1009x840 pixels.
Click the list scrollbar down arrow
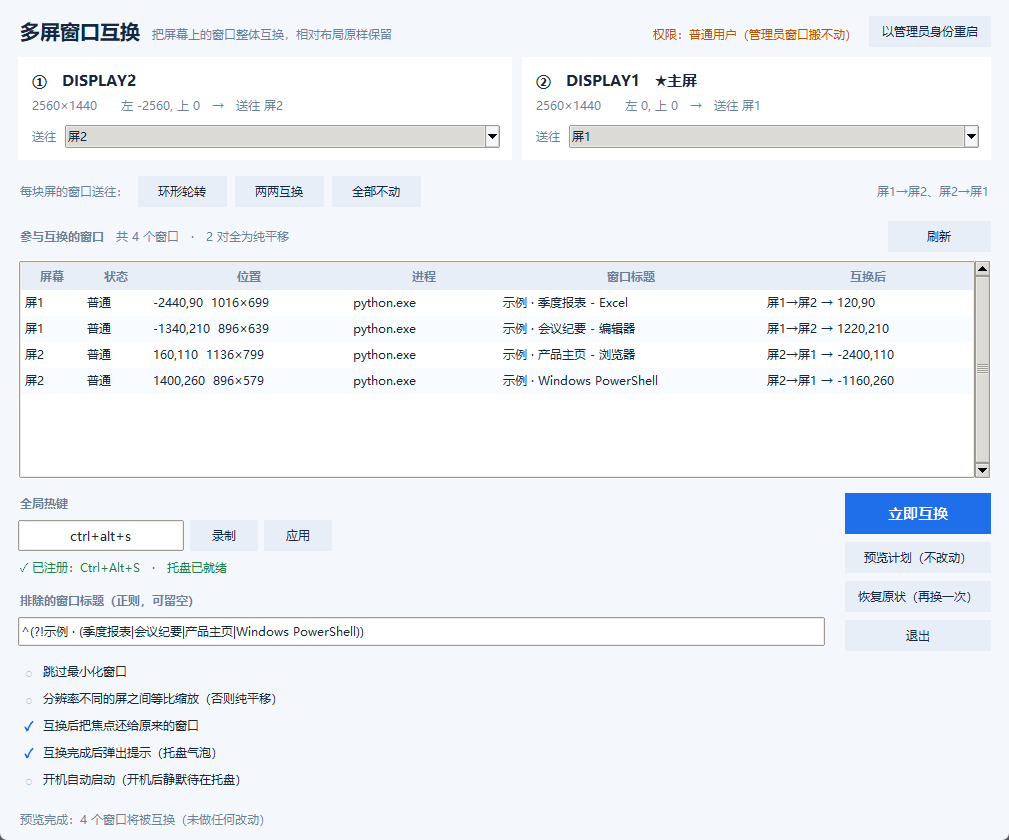pos(982,470)
